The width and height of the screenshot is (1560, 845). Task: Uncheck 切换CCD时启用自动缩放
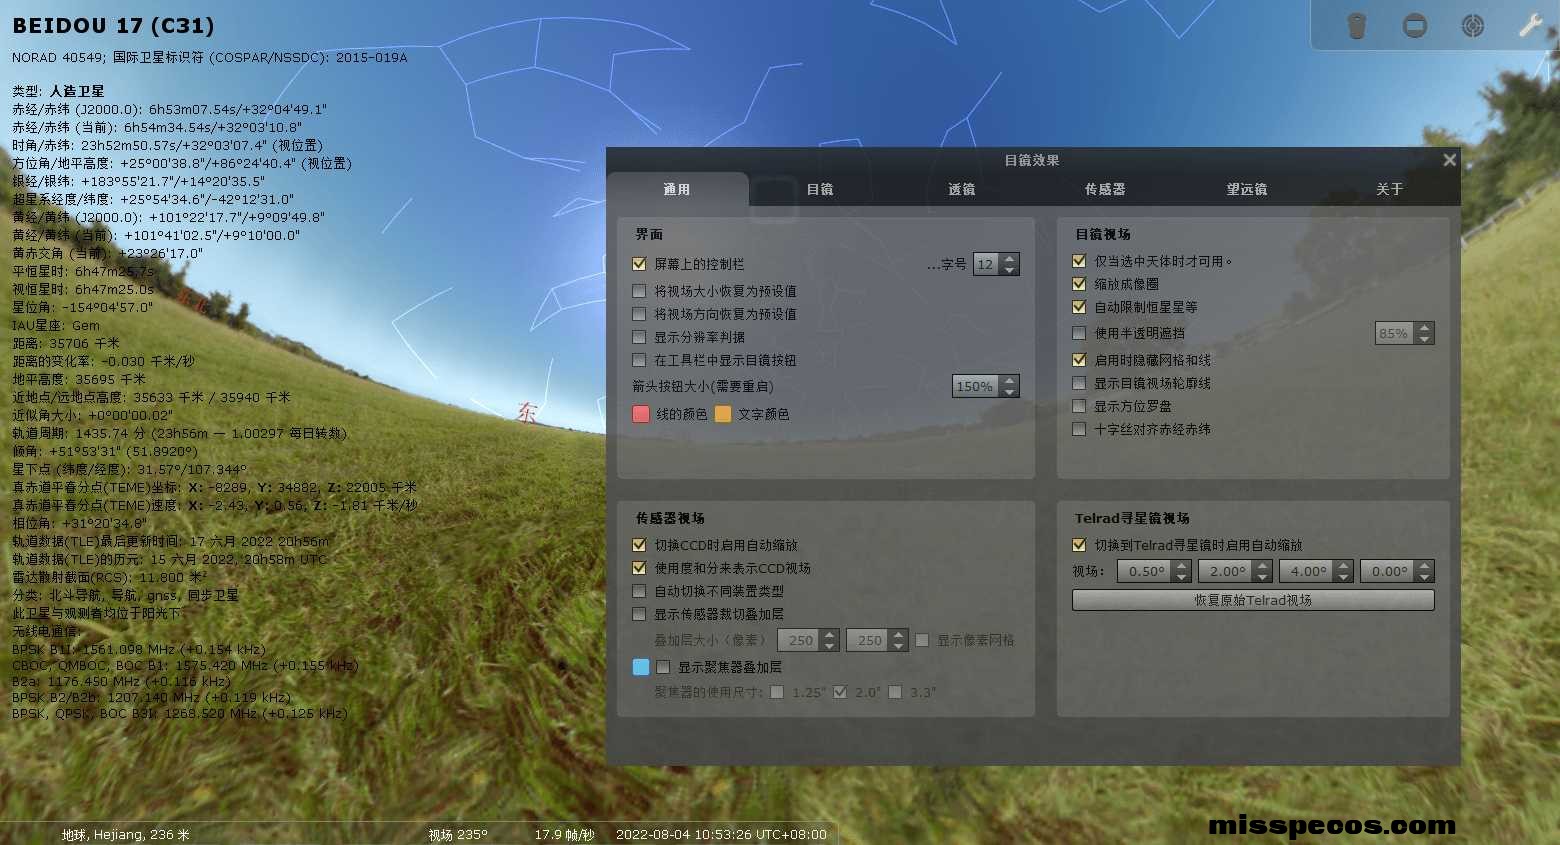pos(640,545)
